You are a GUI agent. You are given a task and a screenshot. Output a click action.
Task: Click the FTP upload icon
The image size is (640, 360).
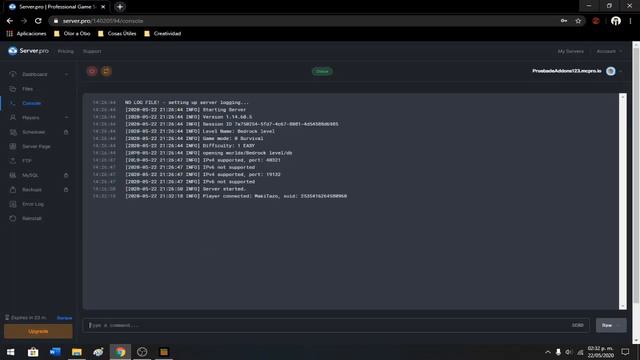coord(13,161)
